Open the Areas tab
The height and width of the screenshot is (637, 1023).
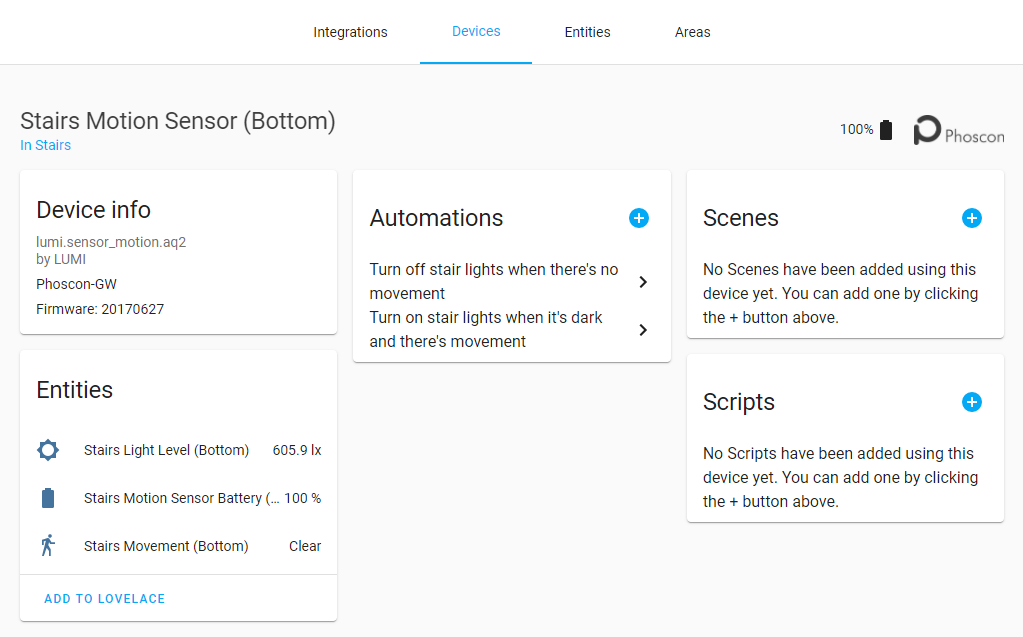click(692, 32)
